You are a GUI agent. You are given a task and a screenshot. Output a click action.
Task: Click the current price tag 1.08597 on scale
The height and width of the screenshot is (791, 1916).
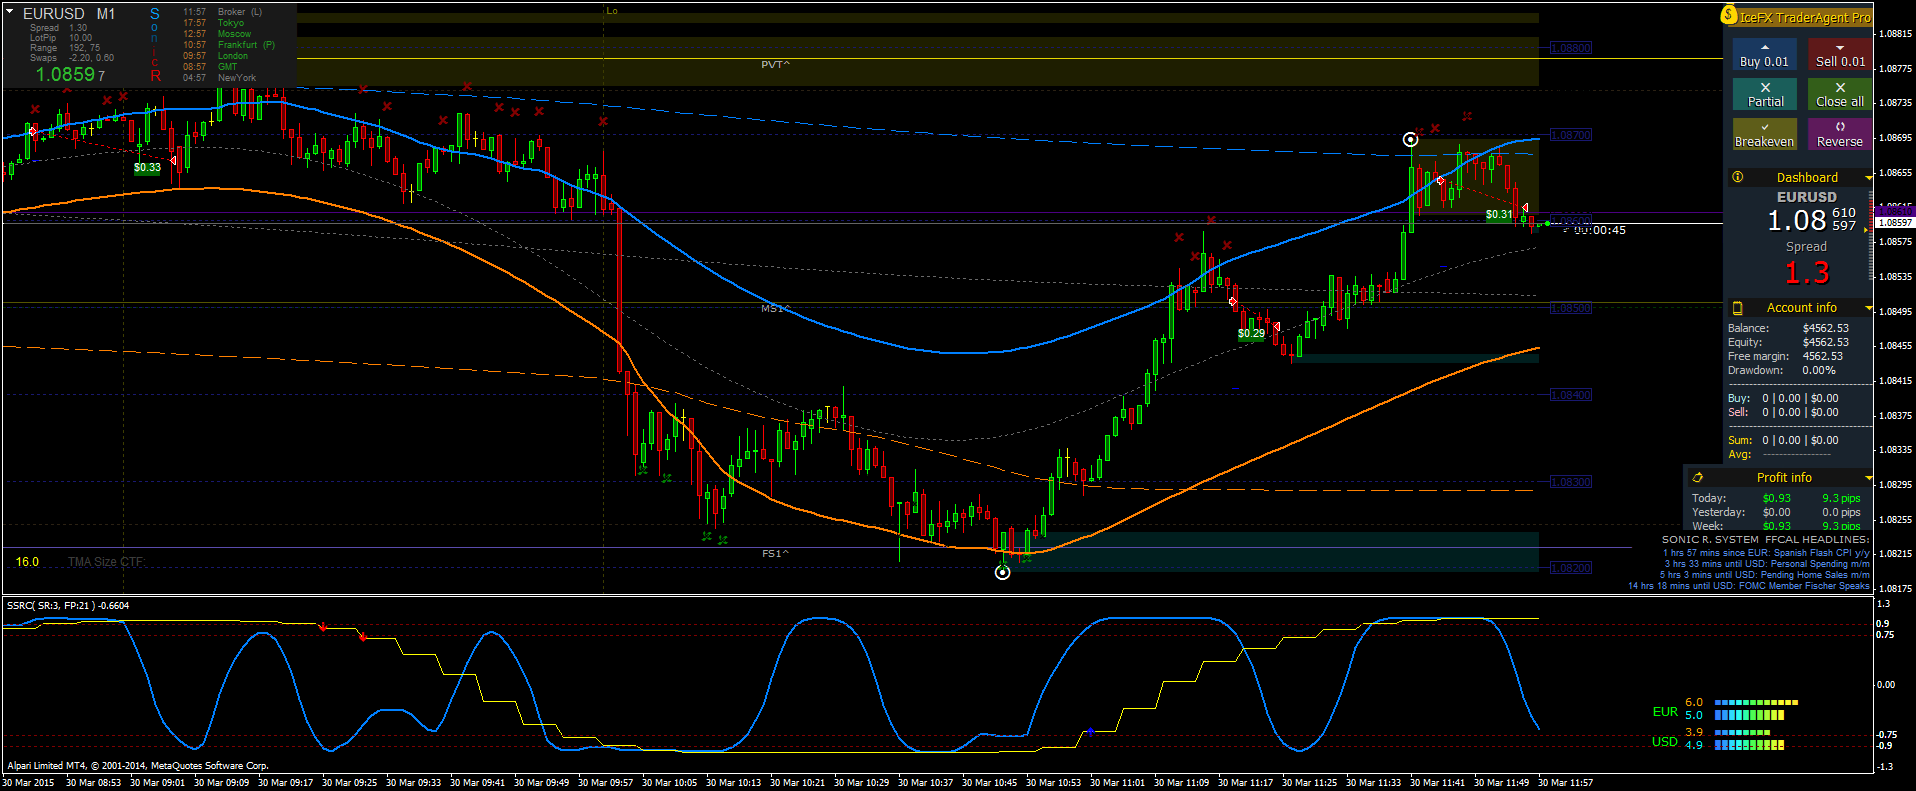(1894, 223)
